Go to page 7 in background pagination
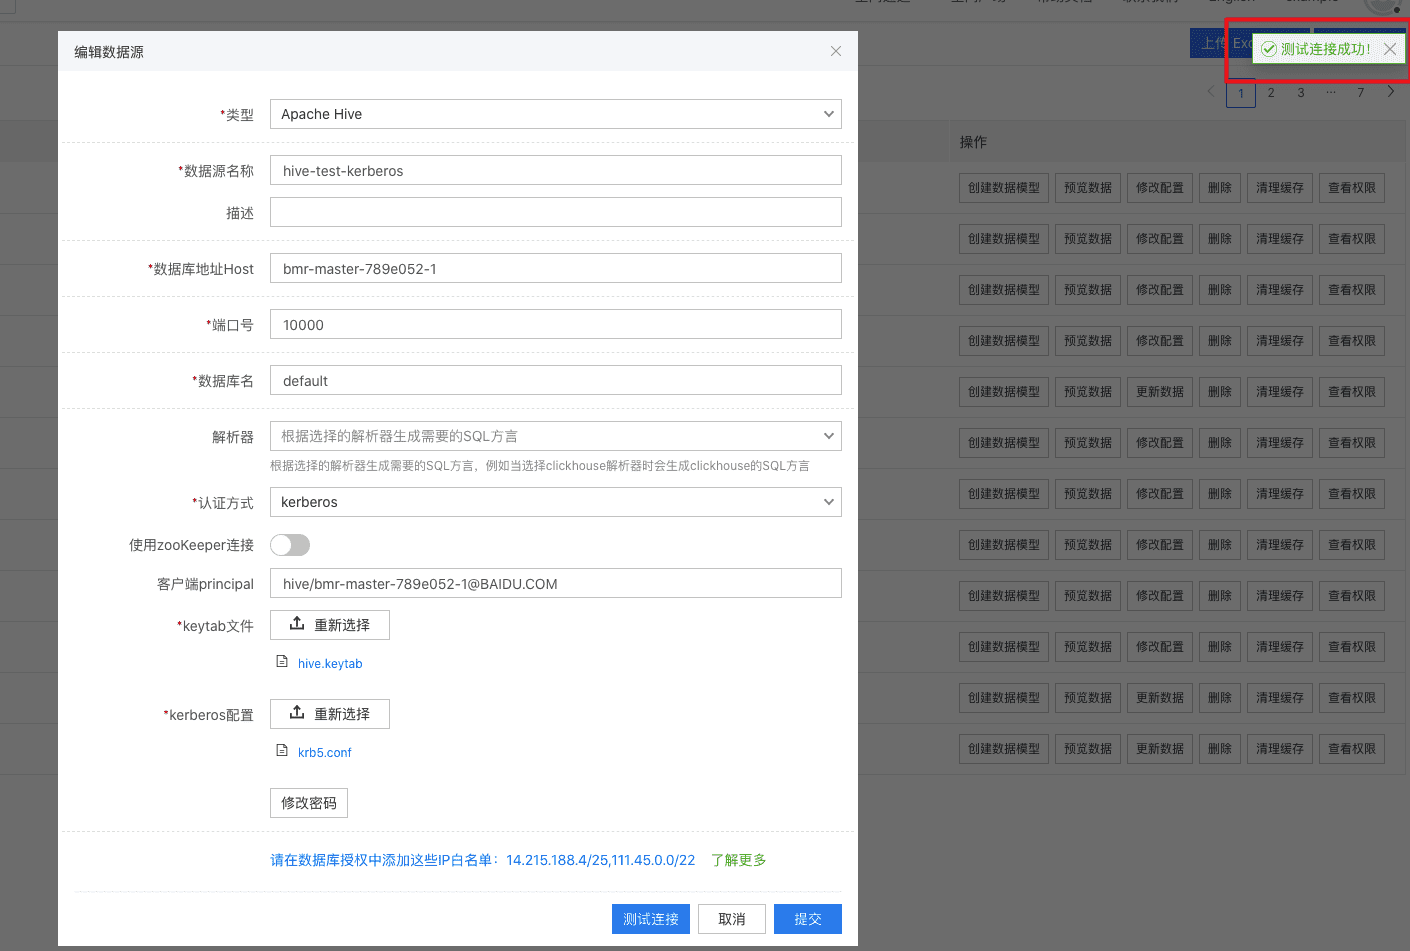This screenshot has width=1410, height=951. pyautogui.click(x=1361, y=93)
